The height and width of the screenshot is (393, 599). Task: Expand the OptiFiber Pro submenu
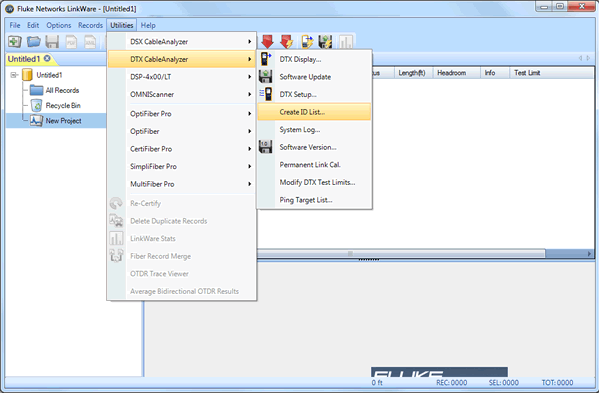[x=181, y=113]
